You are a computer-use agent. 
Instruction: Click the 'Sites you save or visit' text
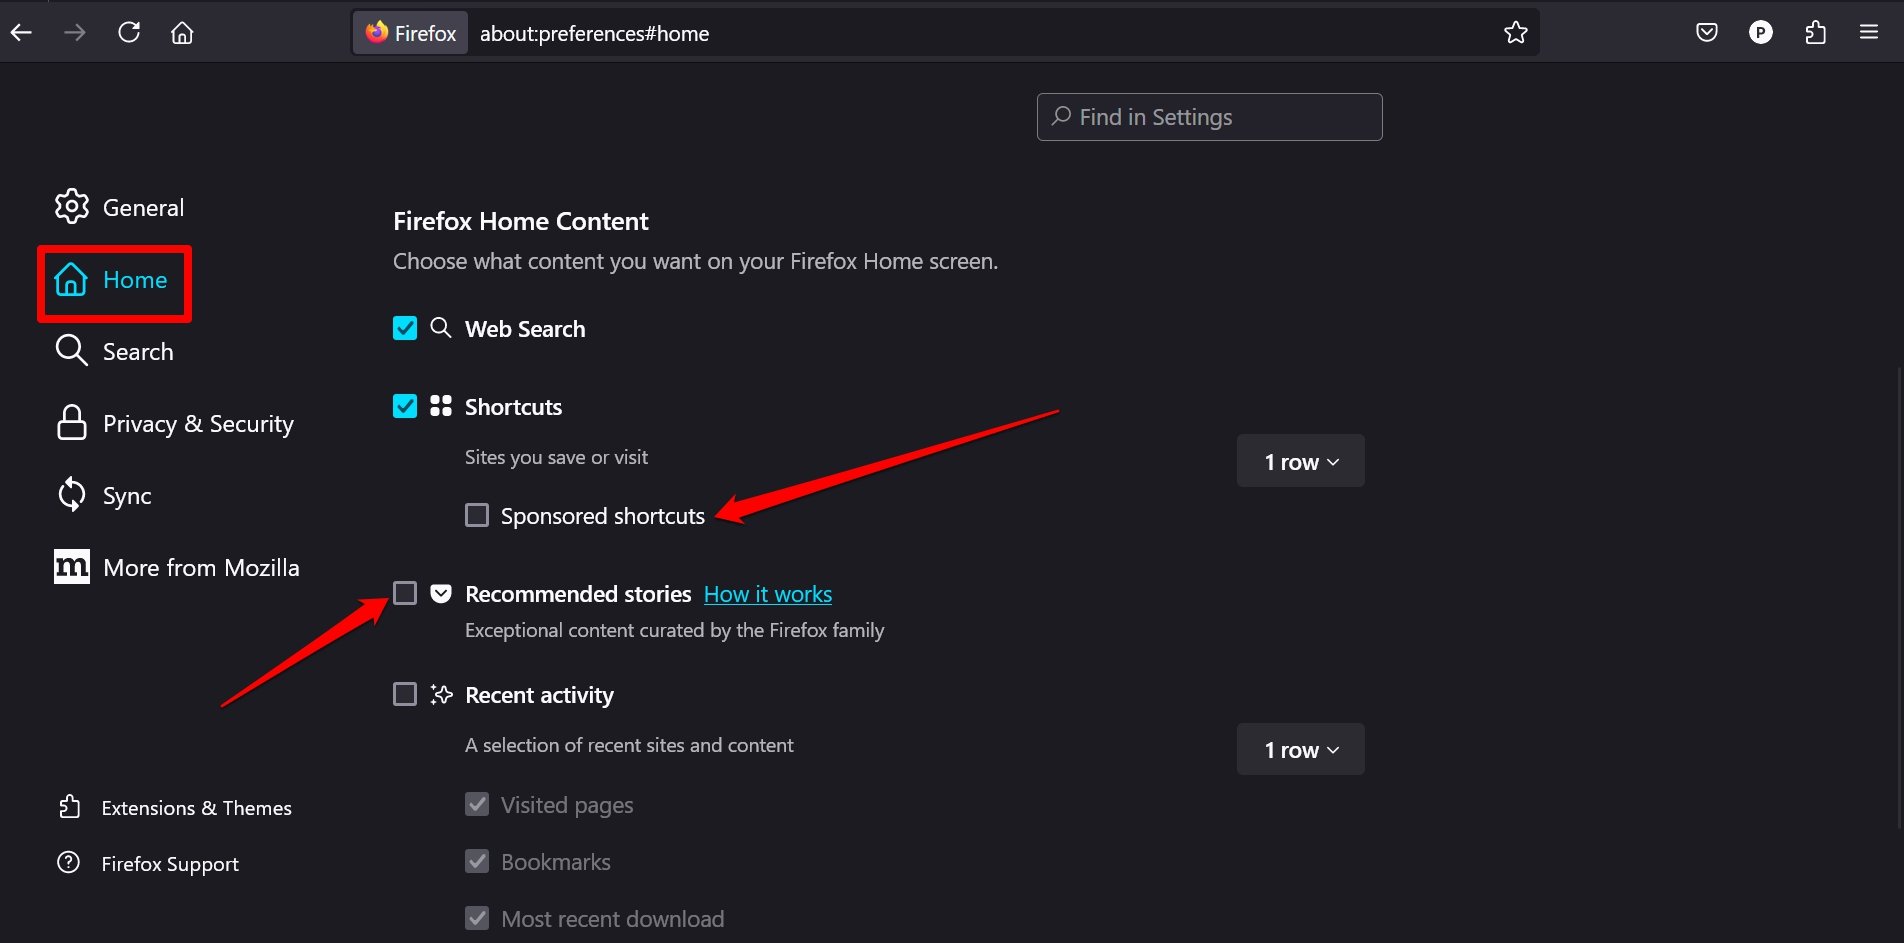click(556, 457)
